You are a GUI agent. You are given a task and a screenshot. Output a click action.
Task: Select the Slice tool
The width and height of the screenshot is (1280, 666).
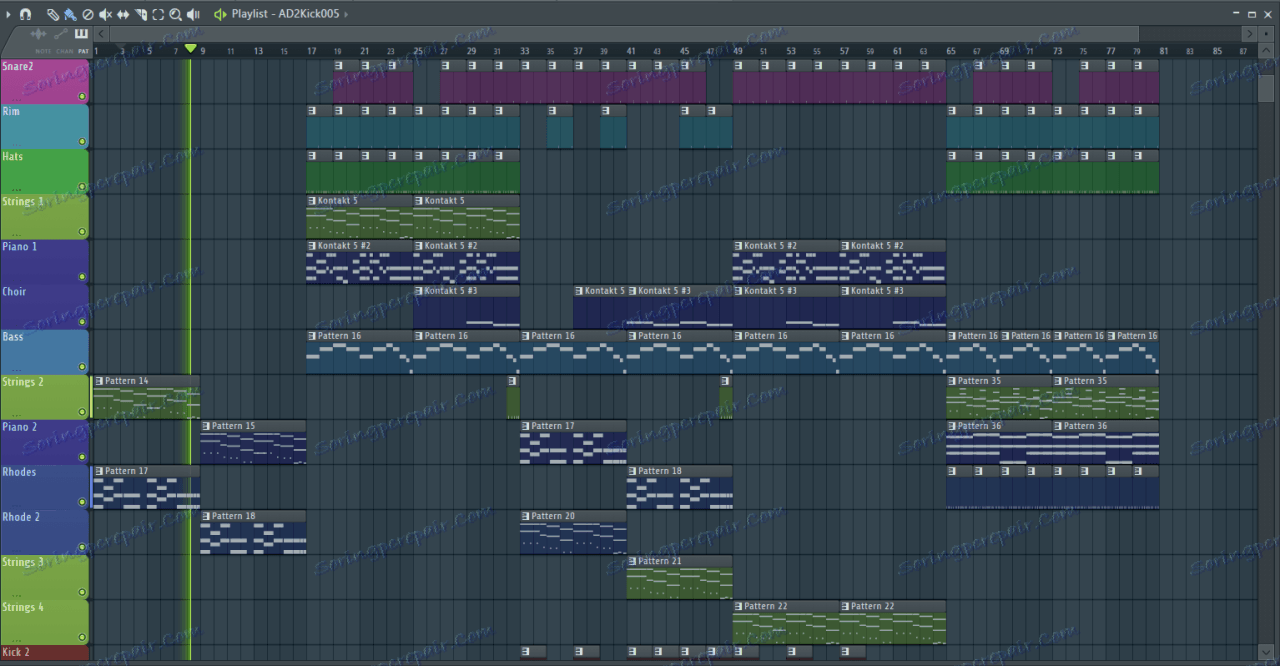pyautogui.click(x=141, y=14)
